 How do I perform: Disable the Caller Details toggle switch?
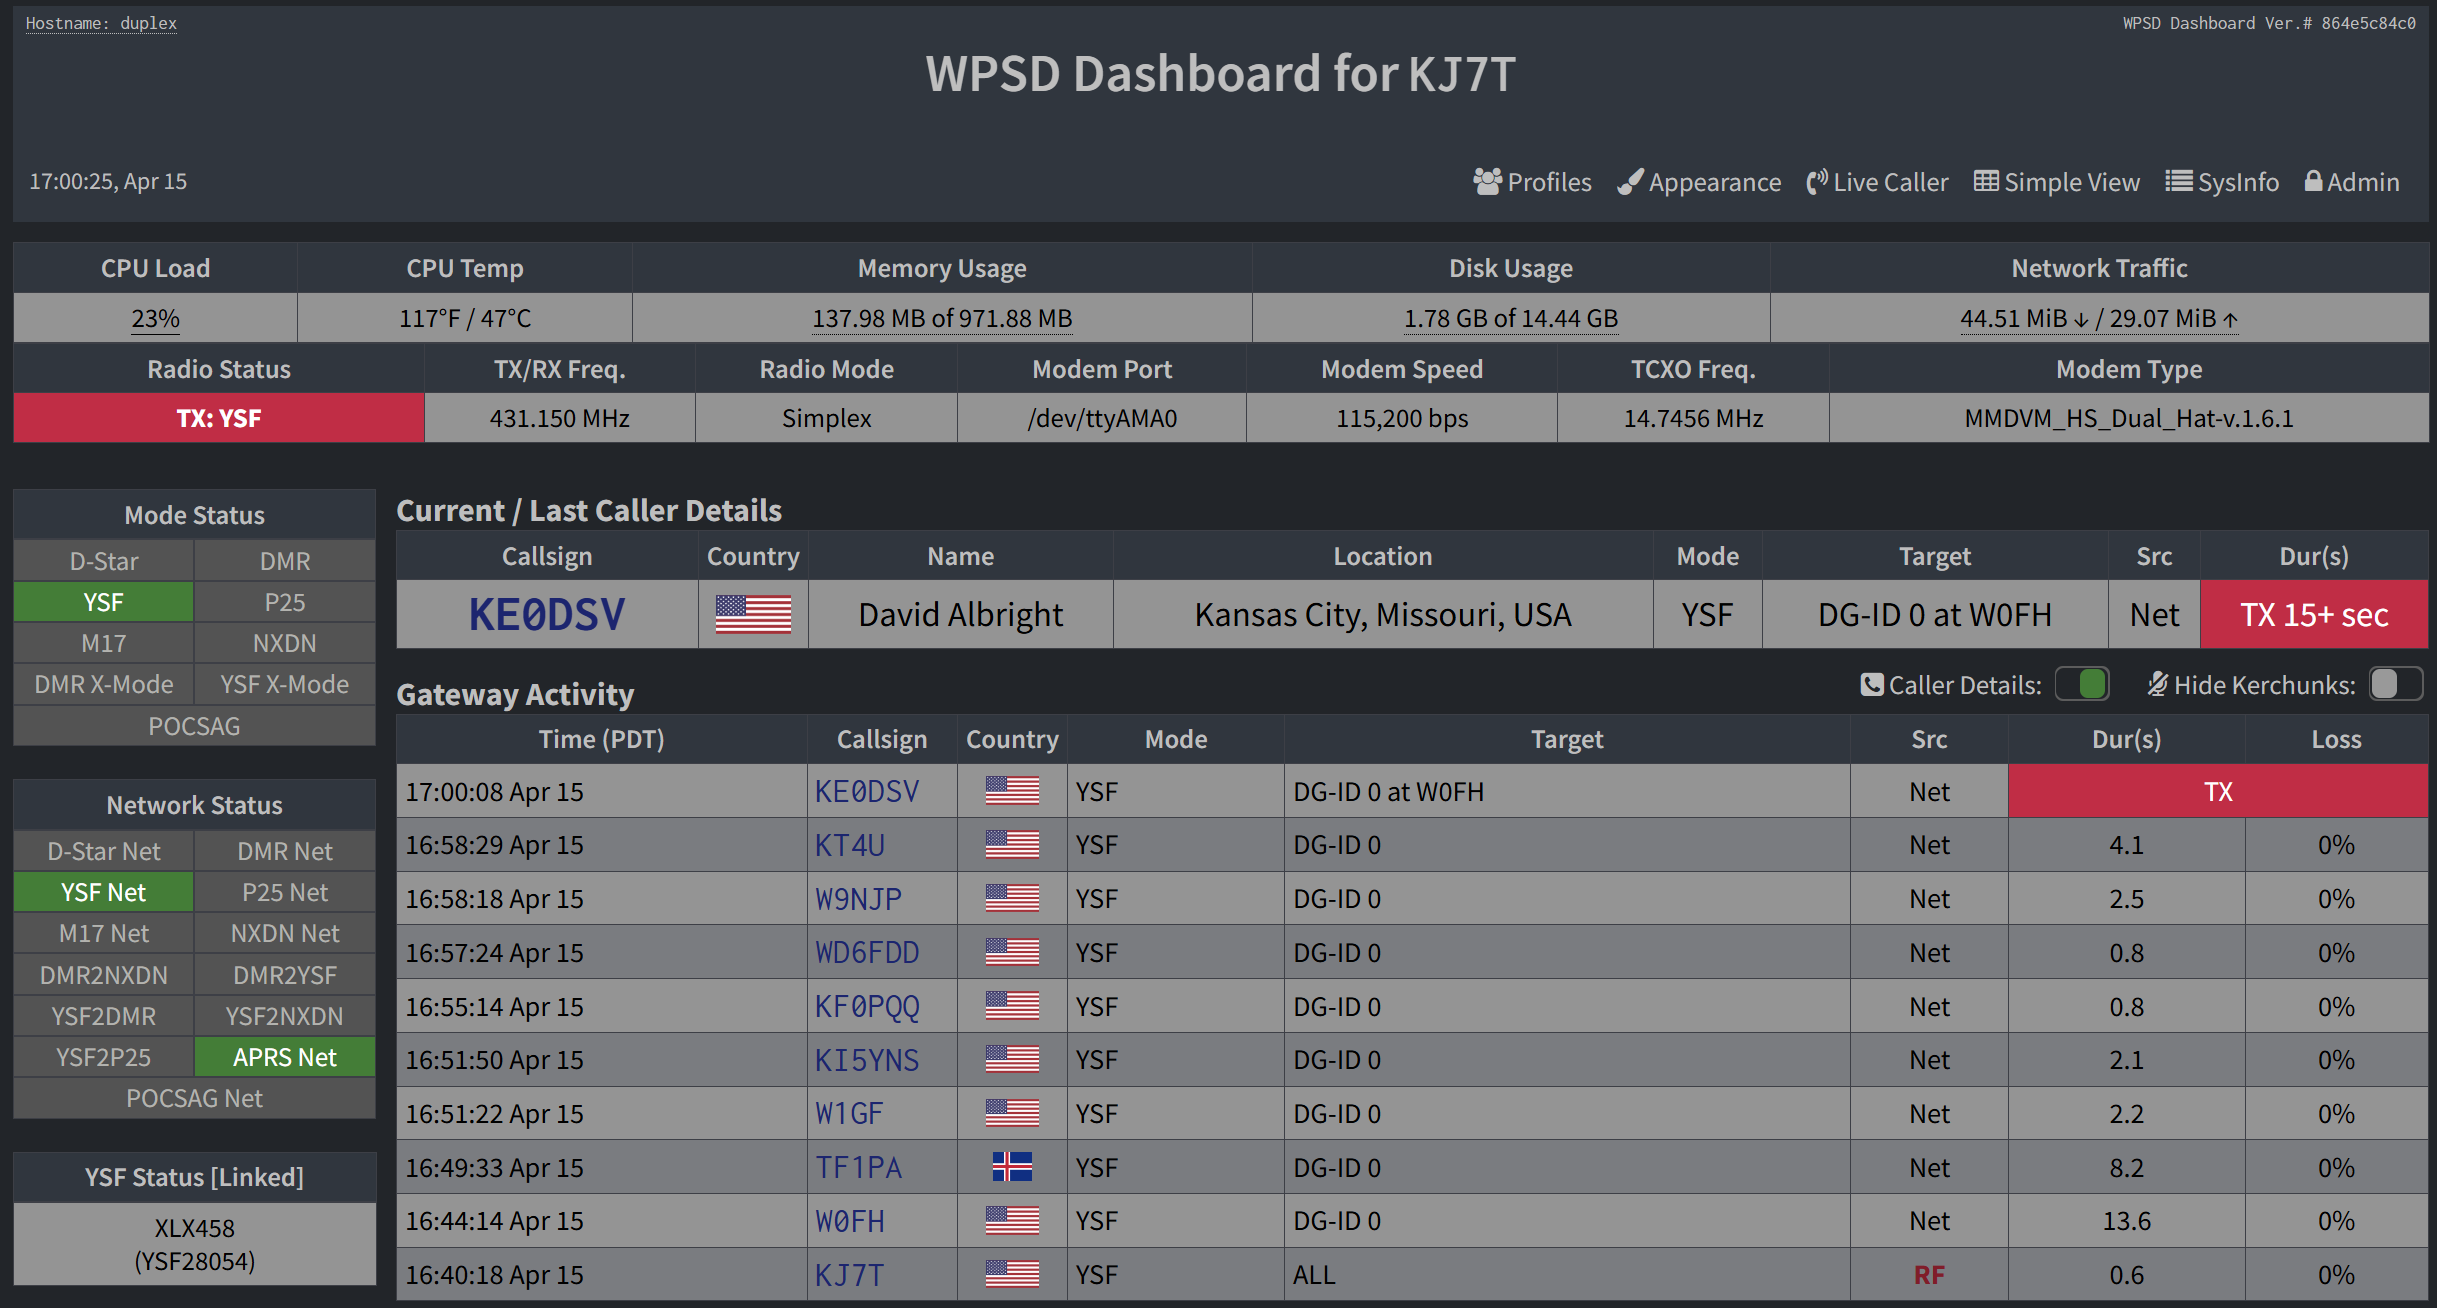pyautogui.click(x=2081, y=684)
